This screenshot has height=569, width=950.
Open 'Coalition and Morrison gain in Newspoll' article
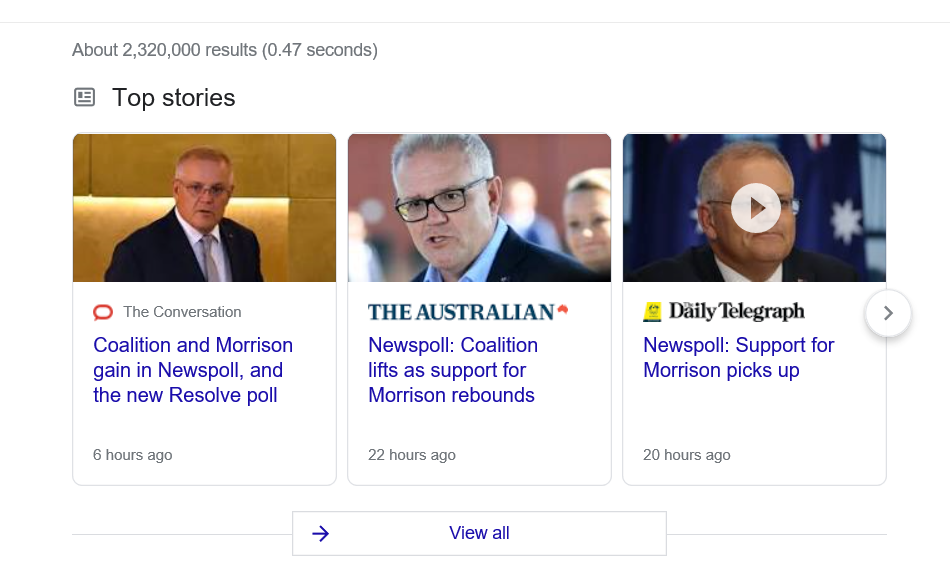pos(193,370)
